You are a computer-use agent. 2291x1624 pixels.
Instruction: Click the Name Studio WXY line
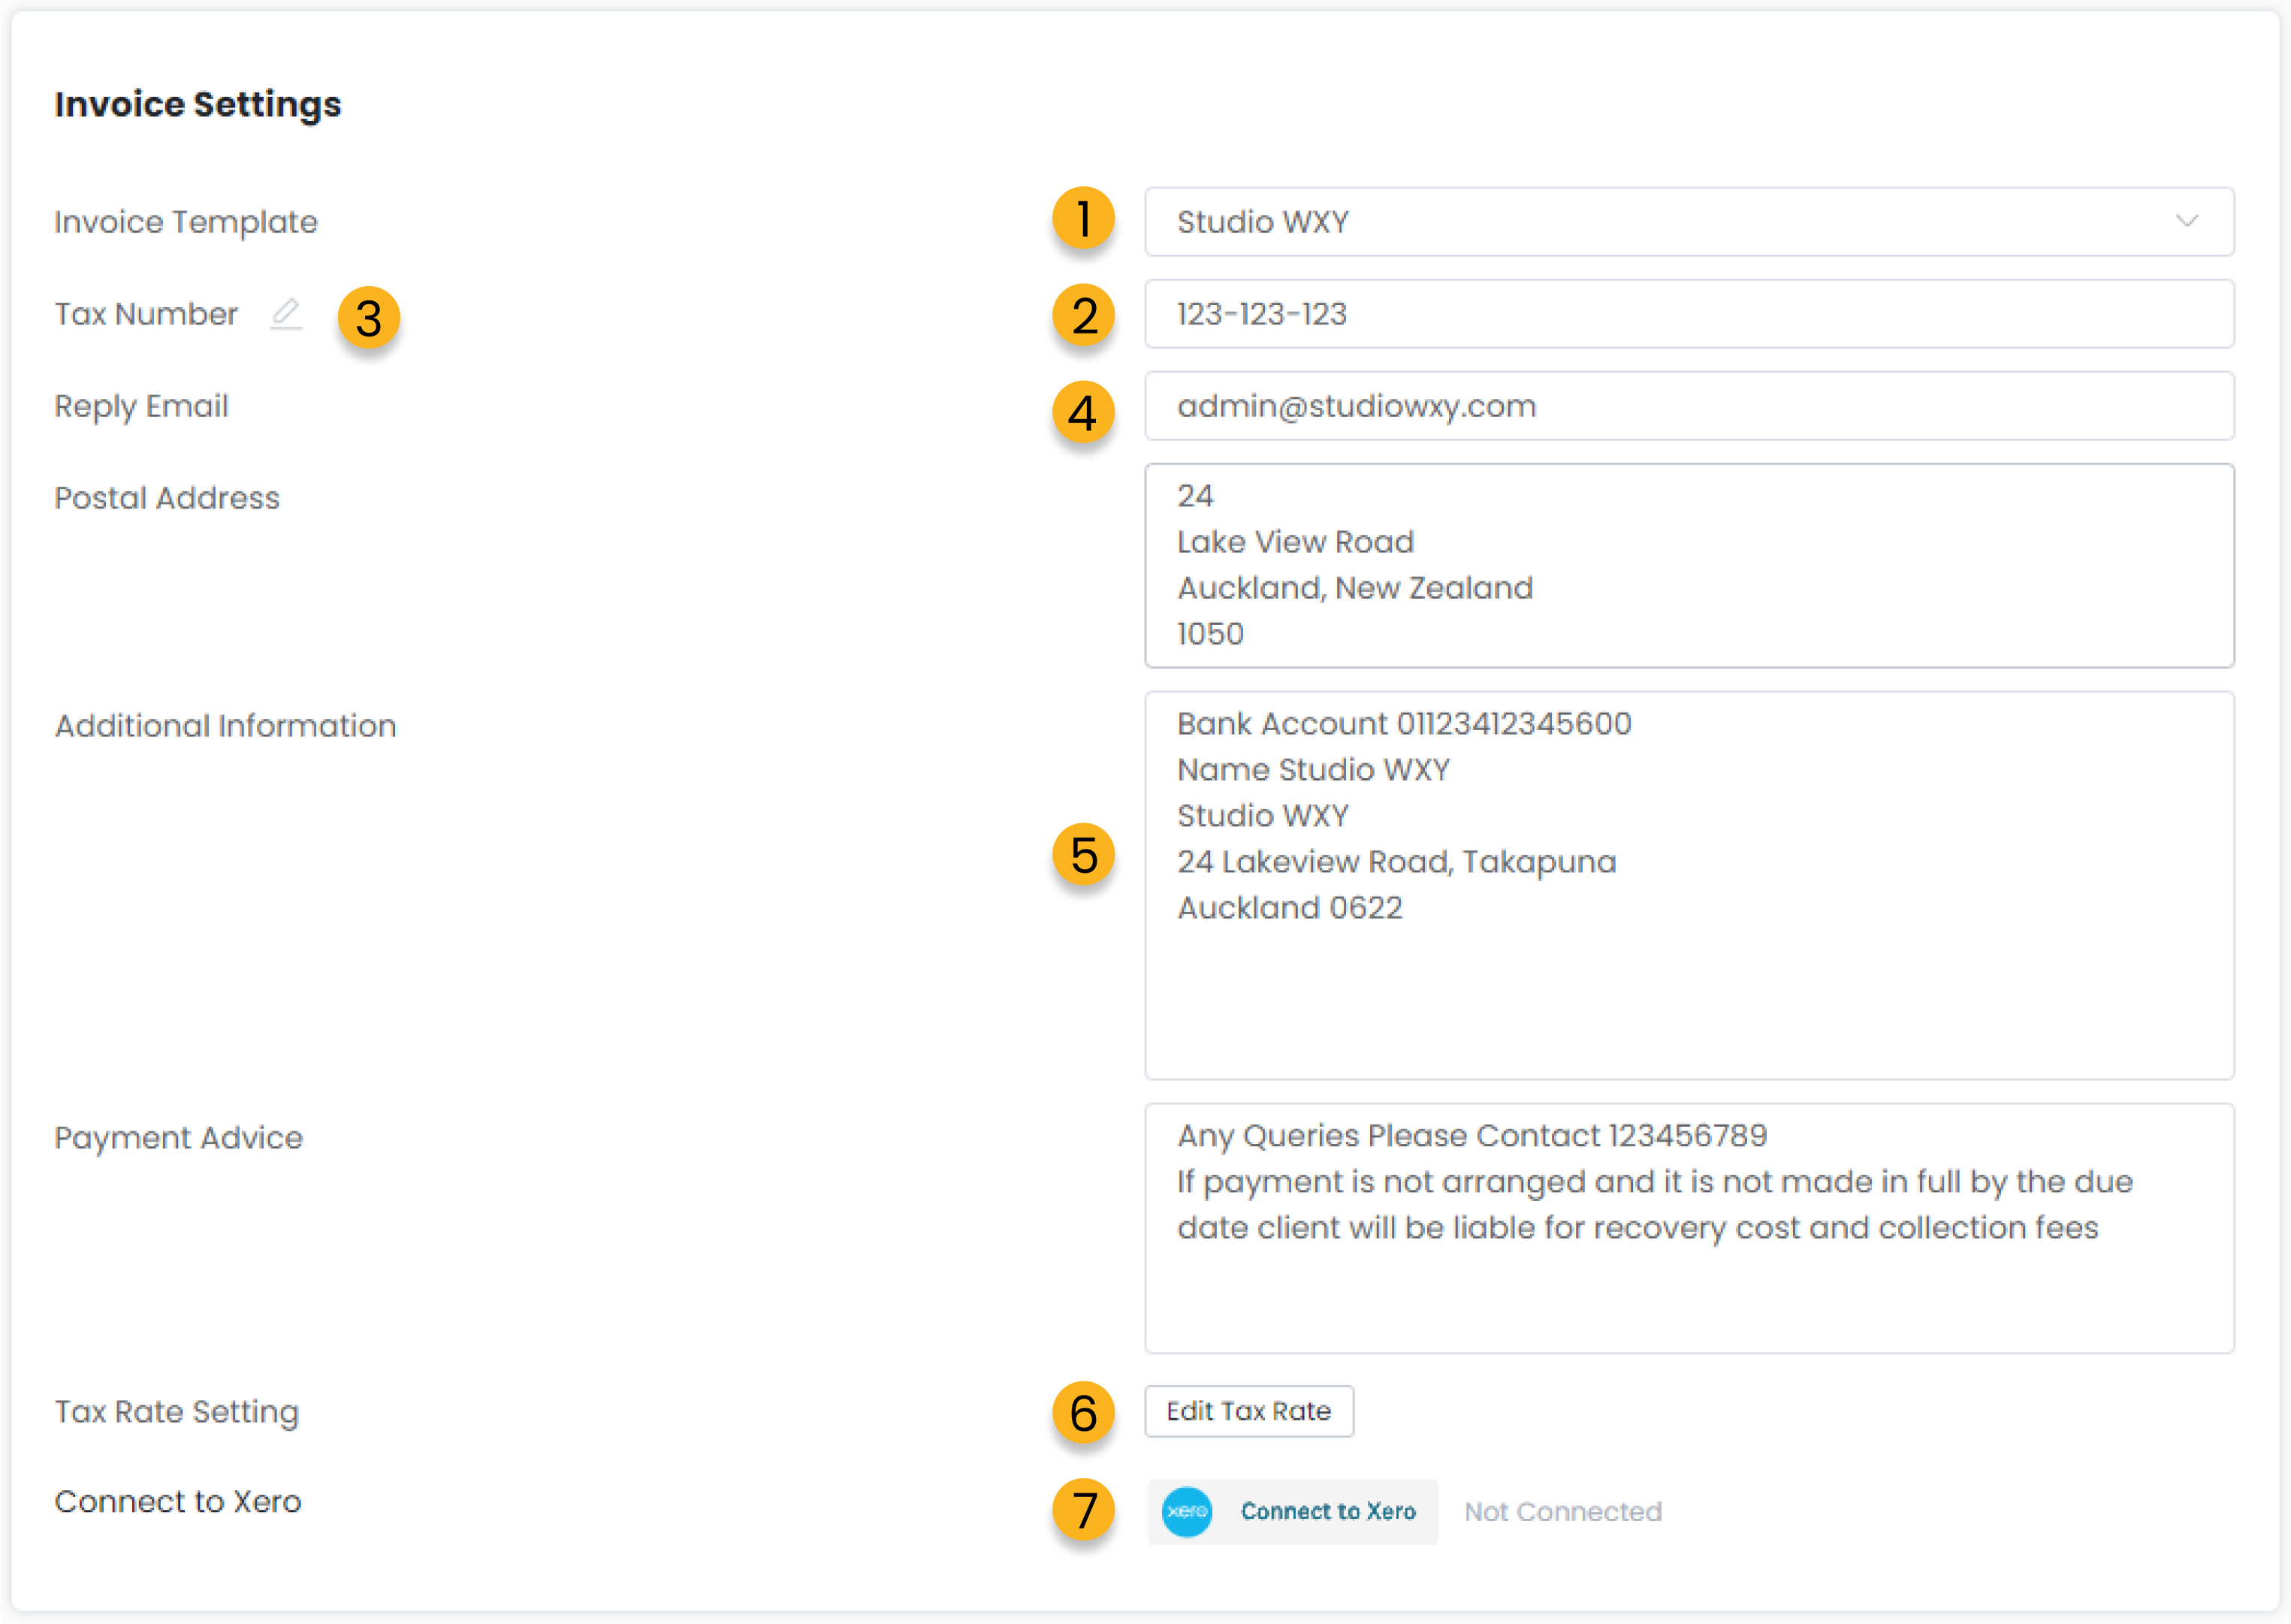coord(1313,770)
